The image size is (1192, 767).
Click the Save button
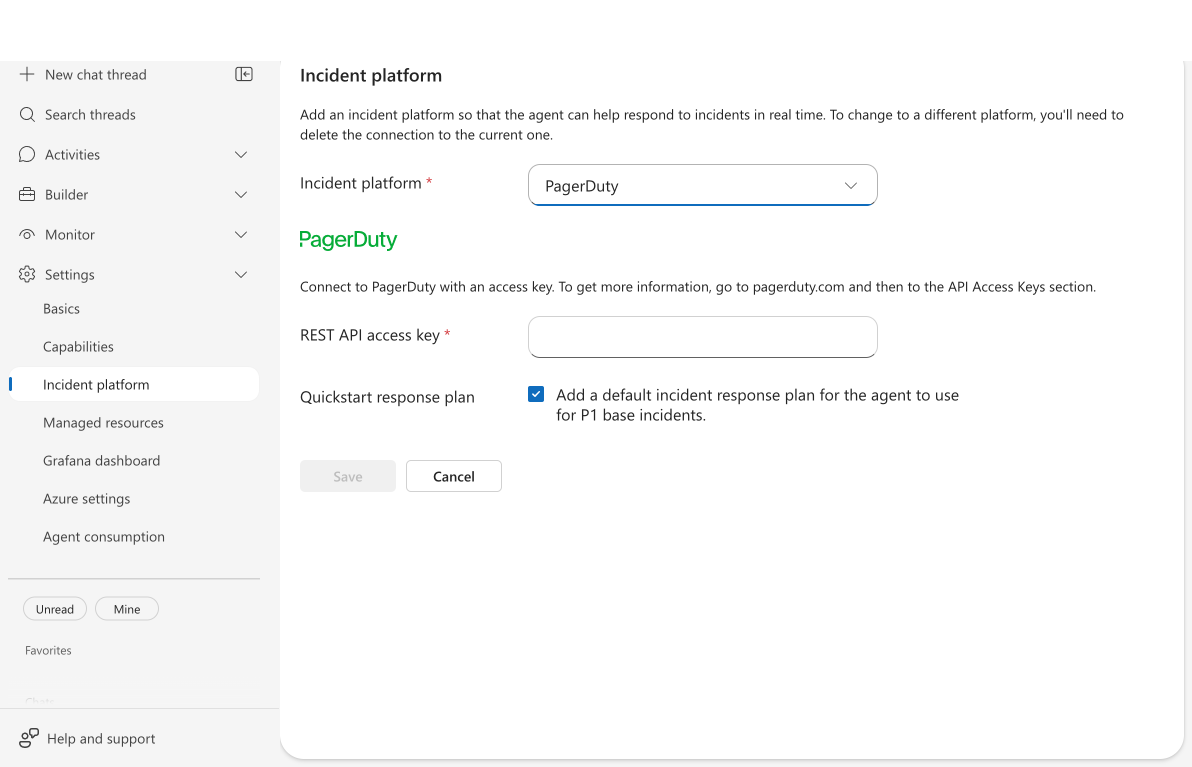pos(347,476)
